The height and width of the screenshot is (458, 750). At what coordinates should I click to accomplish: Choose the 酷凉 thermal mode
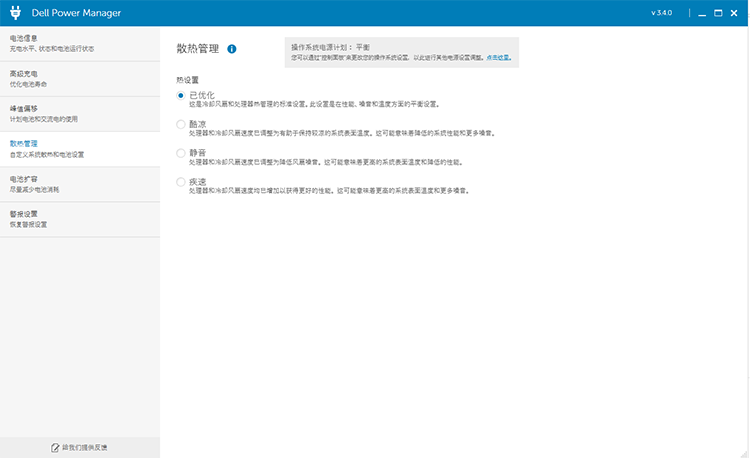coord(180,124)
